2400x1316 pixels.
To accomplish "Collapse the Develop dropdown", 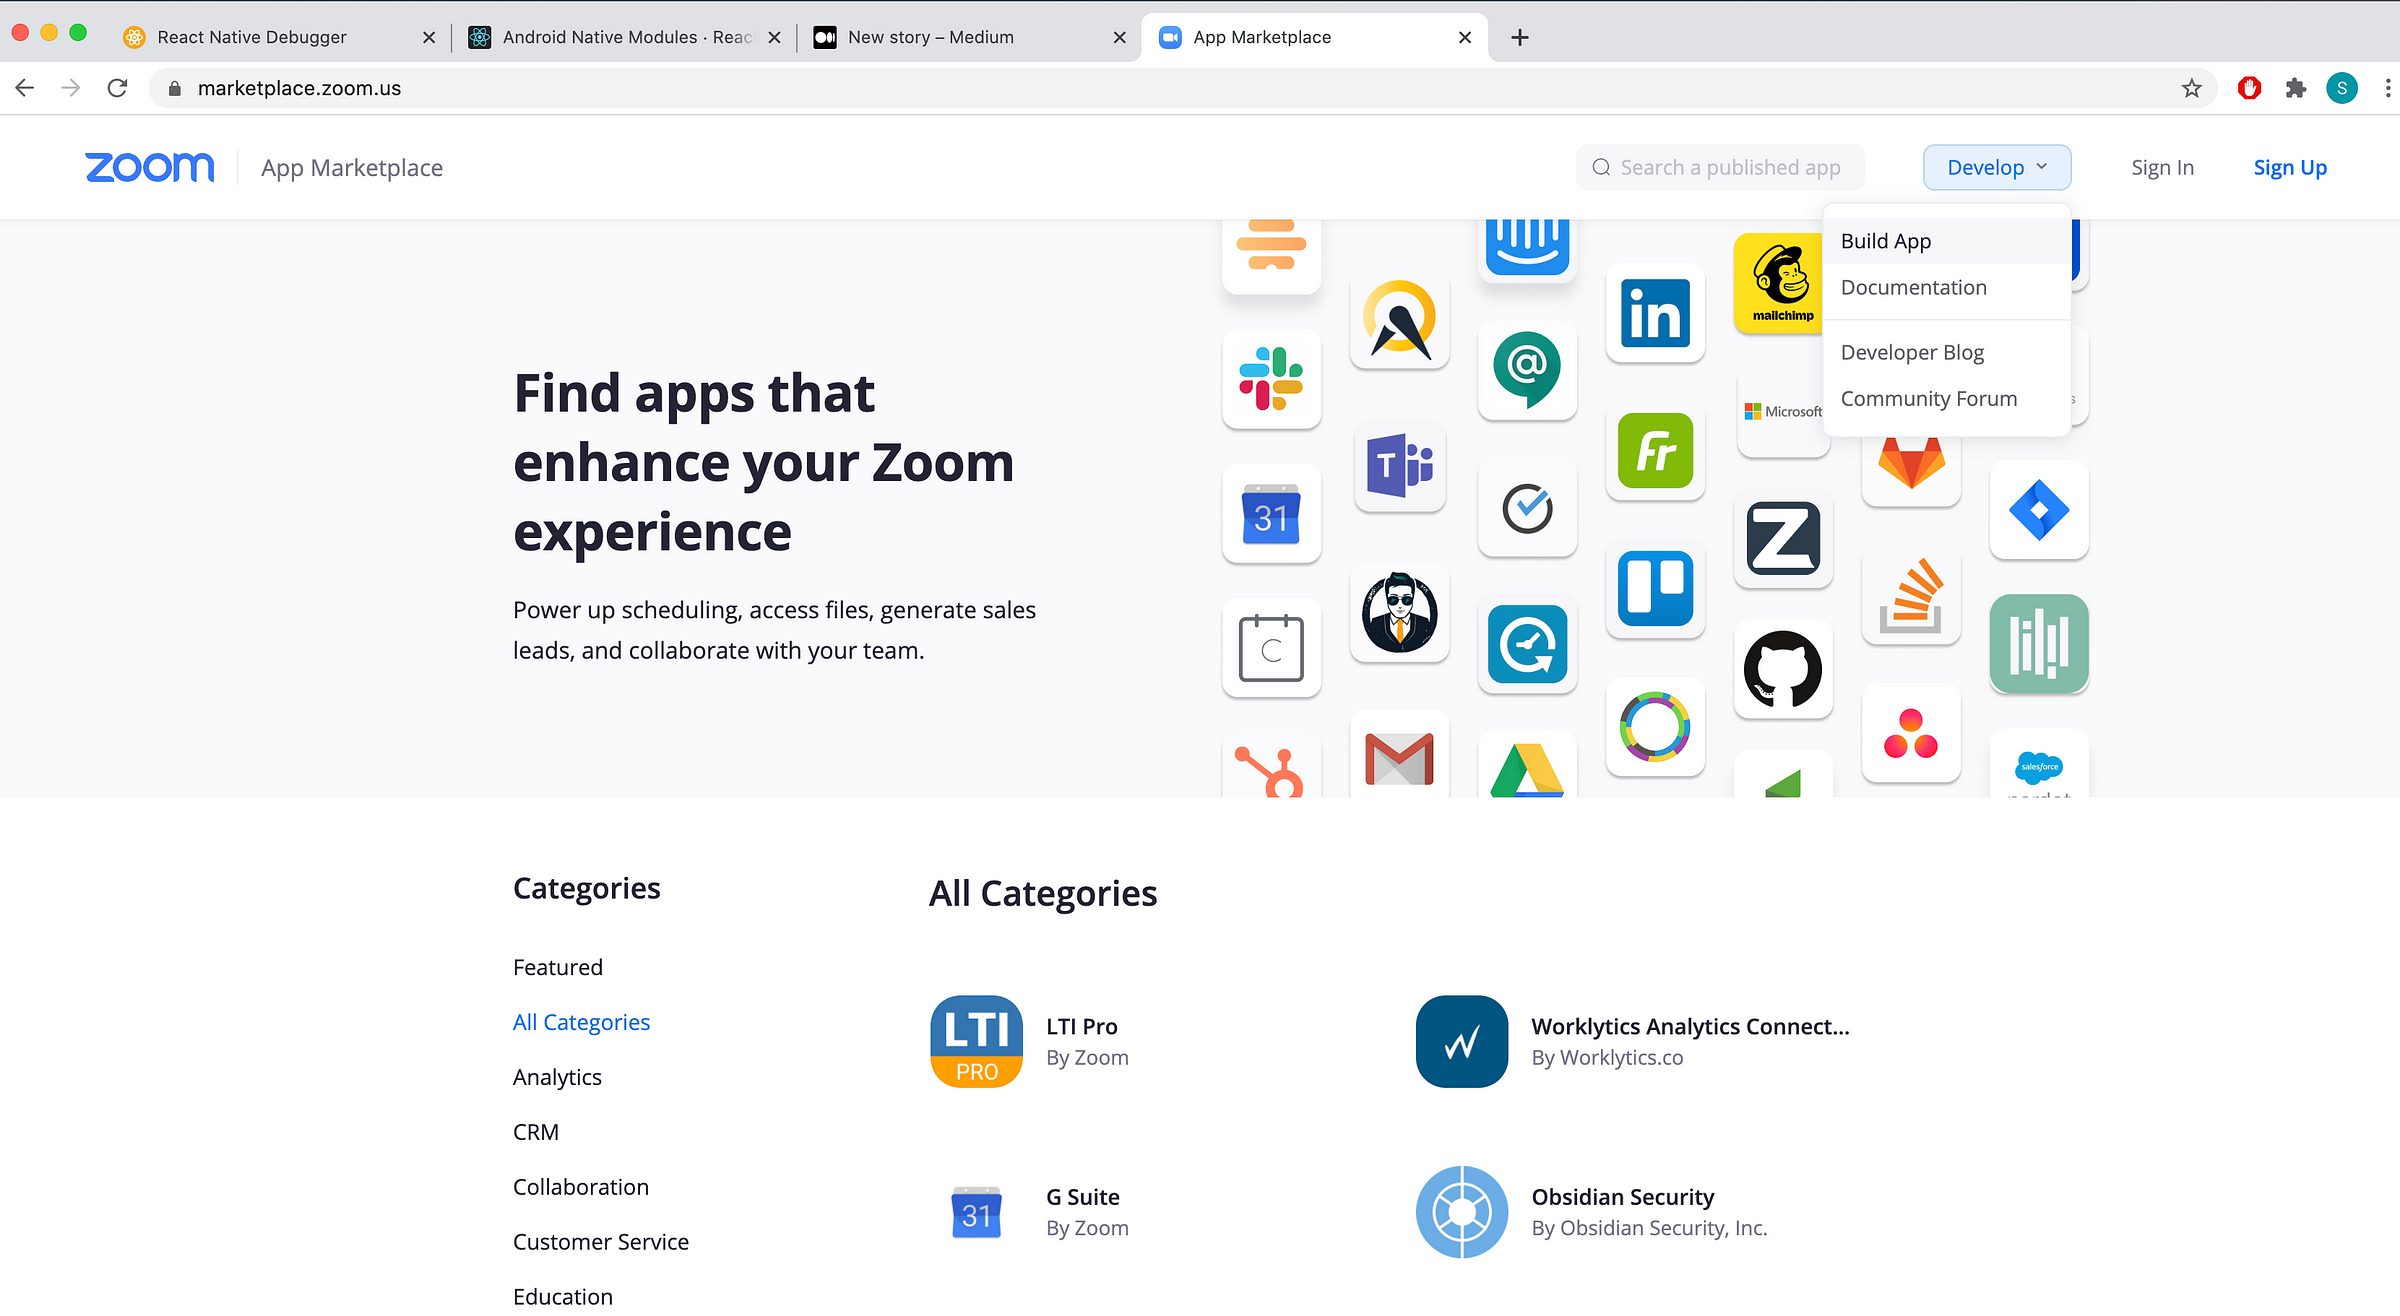I will [x=1996, y=167].
